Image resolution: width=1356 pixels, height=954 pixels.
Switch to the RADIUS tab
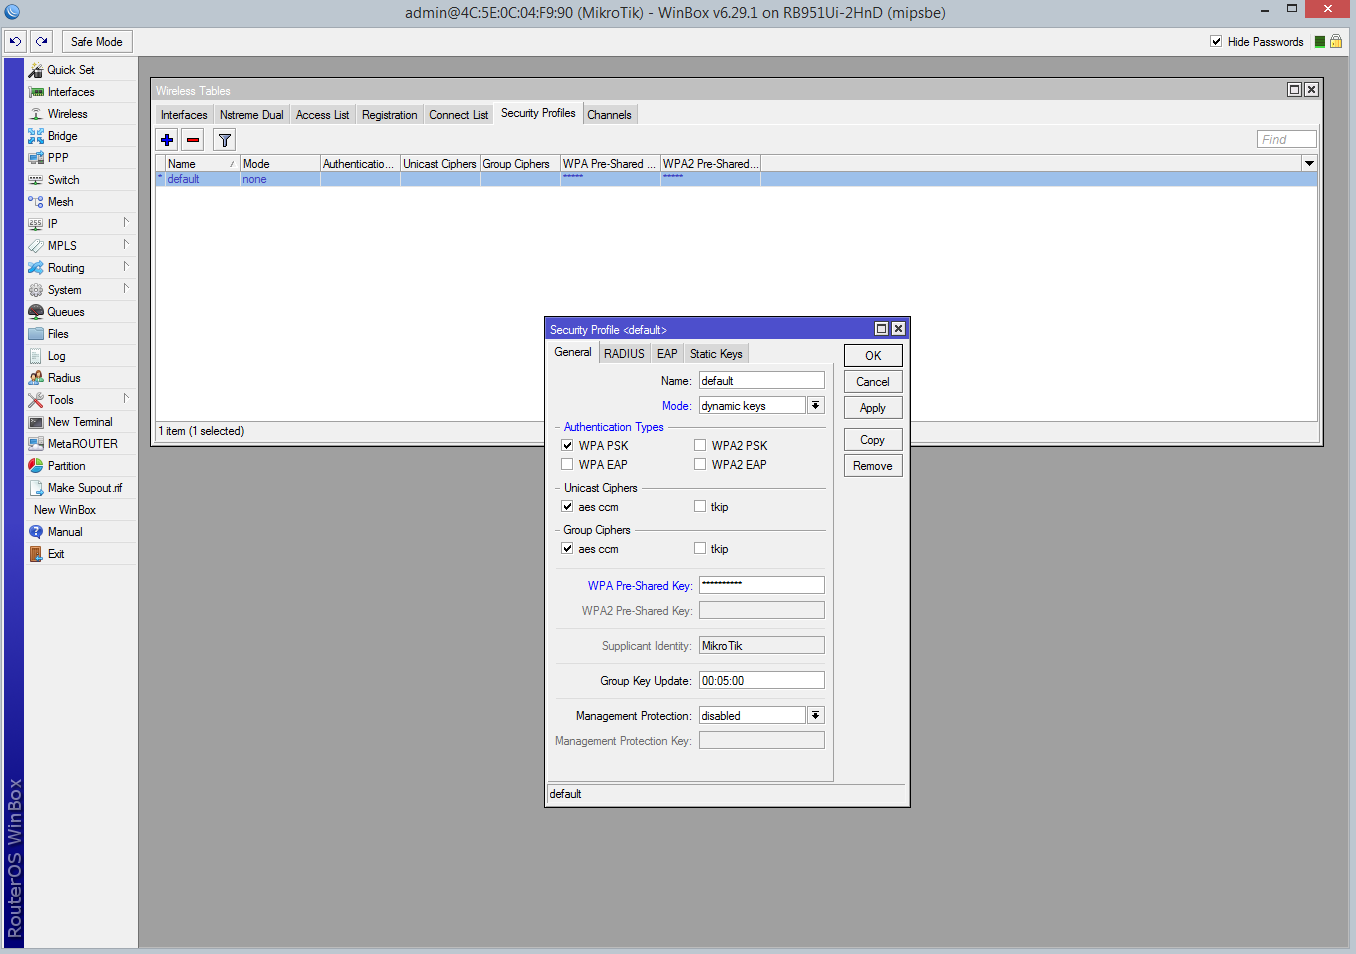point(624,354)
